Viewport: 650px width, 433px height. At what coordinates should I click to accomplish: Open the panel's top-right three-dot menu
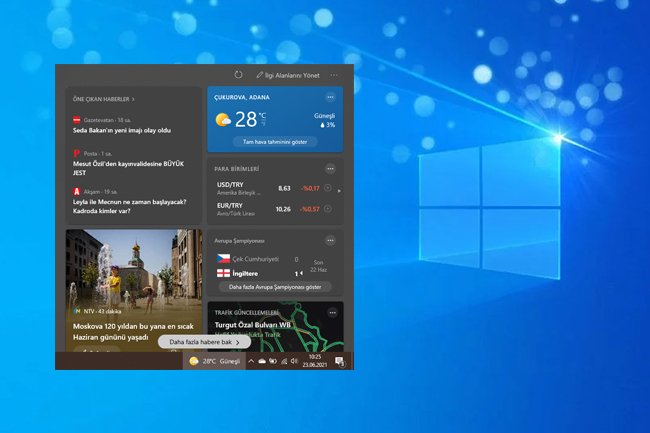(x=334, y=75)
